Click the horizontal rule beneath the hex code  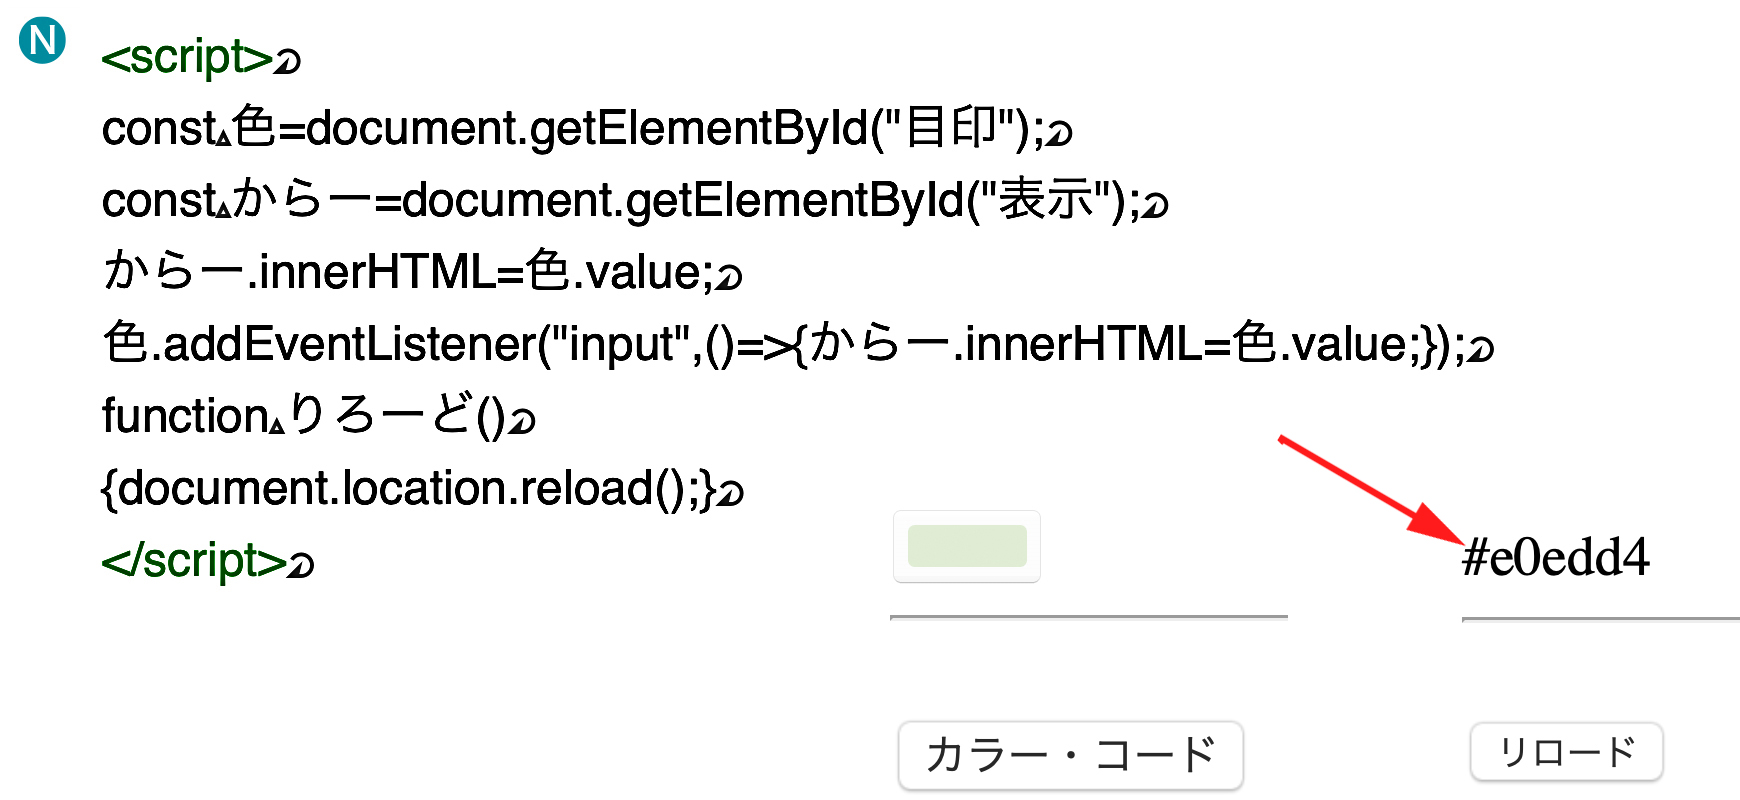tap(1600, 619)
